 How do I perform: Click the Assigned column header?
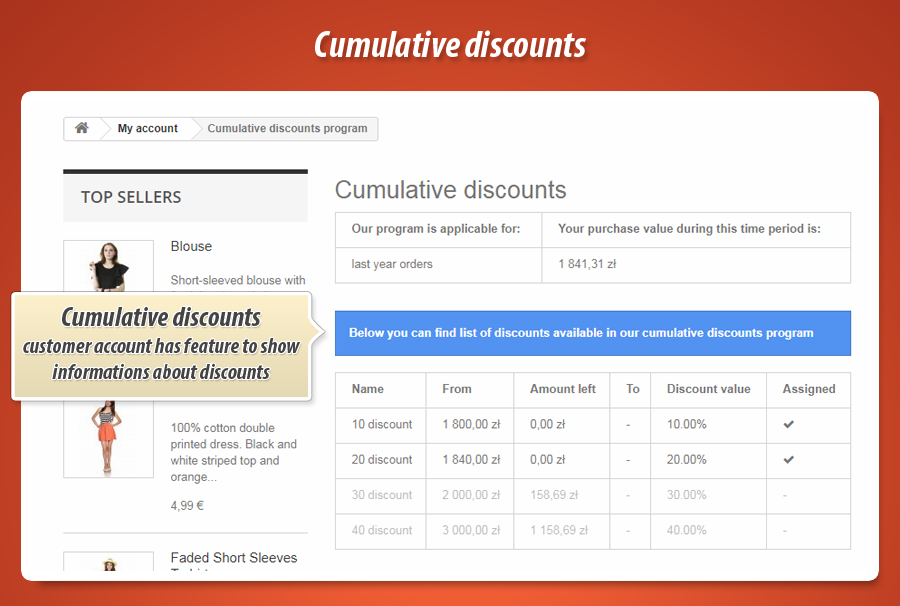(x=808, y=389)
